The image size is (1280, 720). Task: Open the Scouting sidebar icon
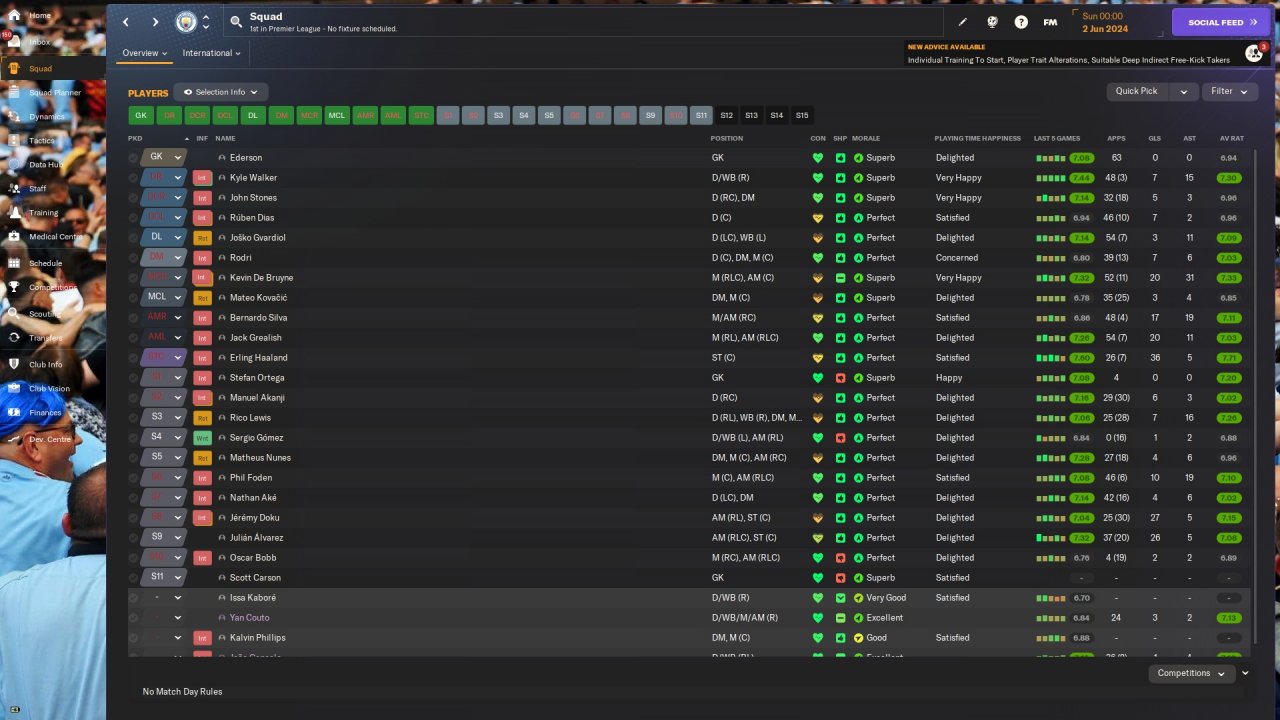point(14,313)
